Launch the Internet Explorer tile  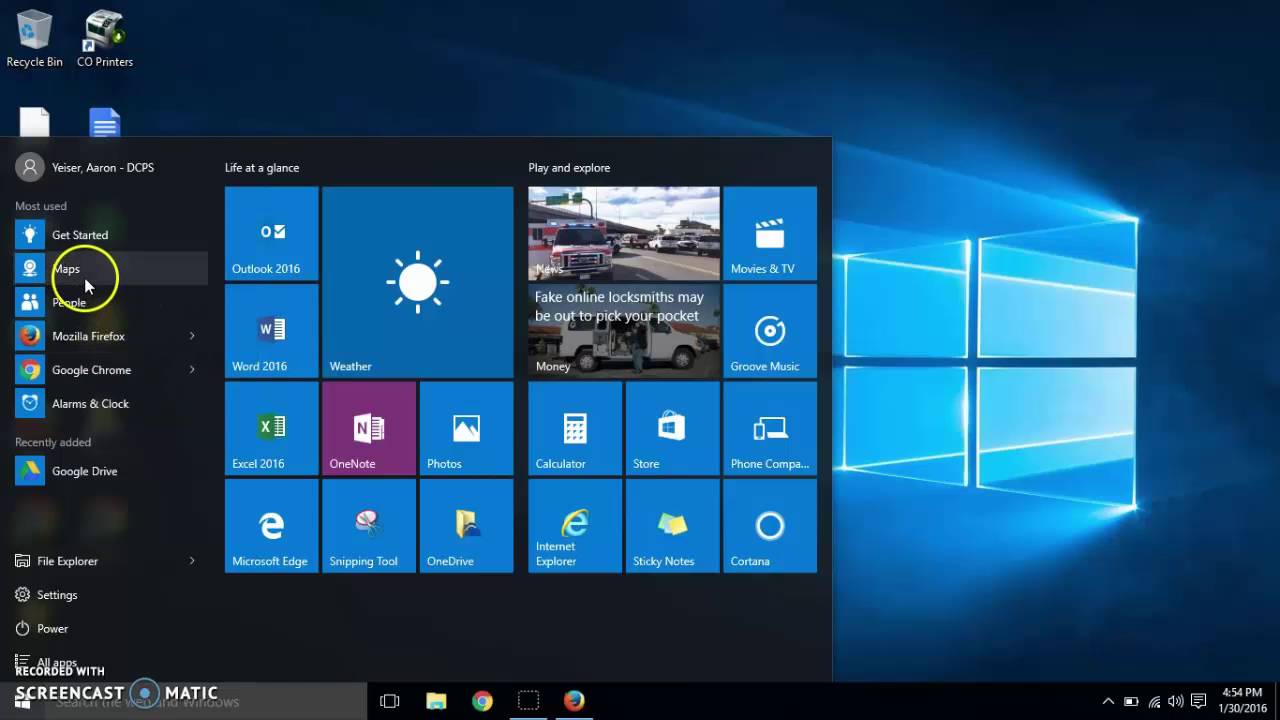575,526
